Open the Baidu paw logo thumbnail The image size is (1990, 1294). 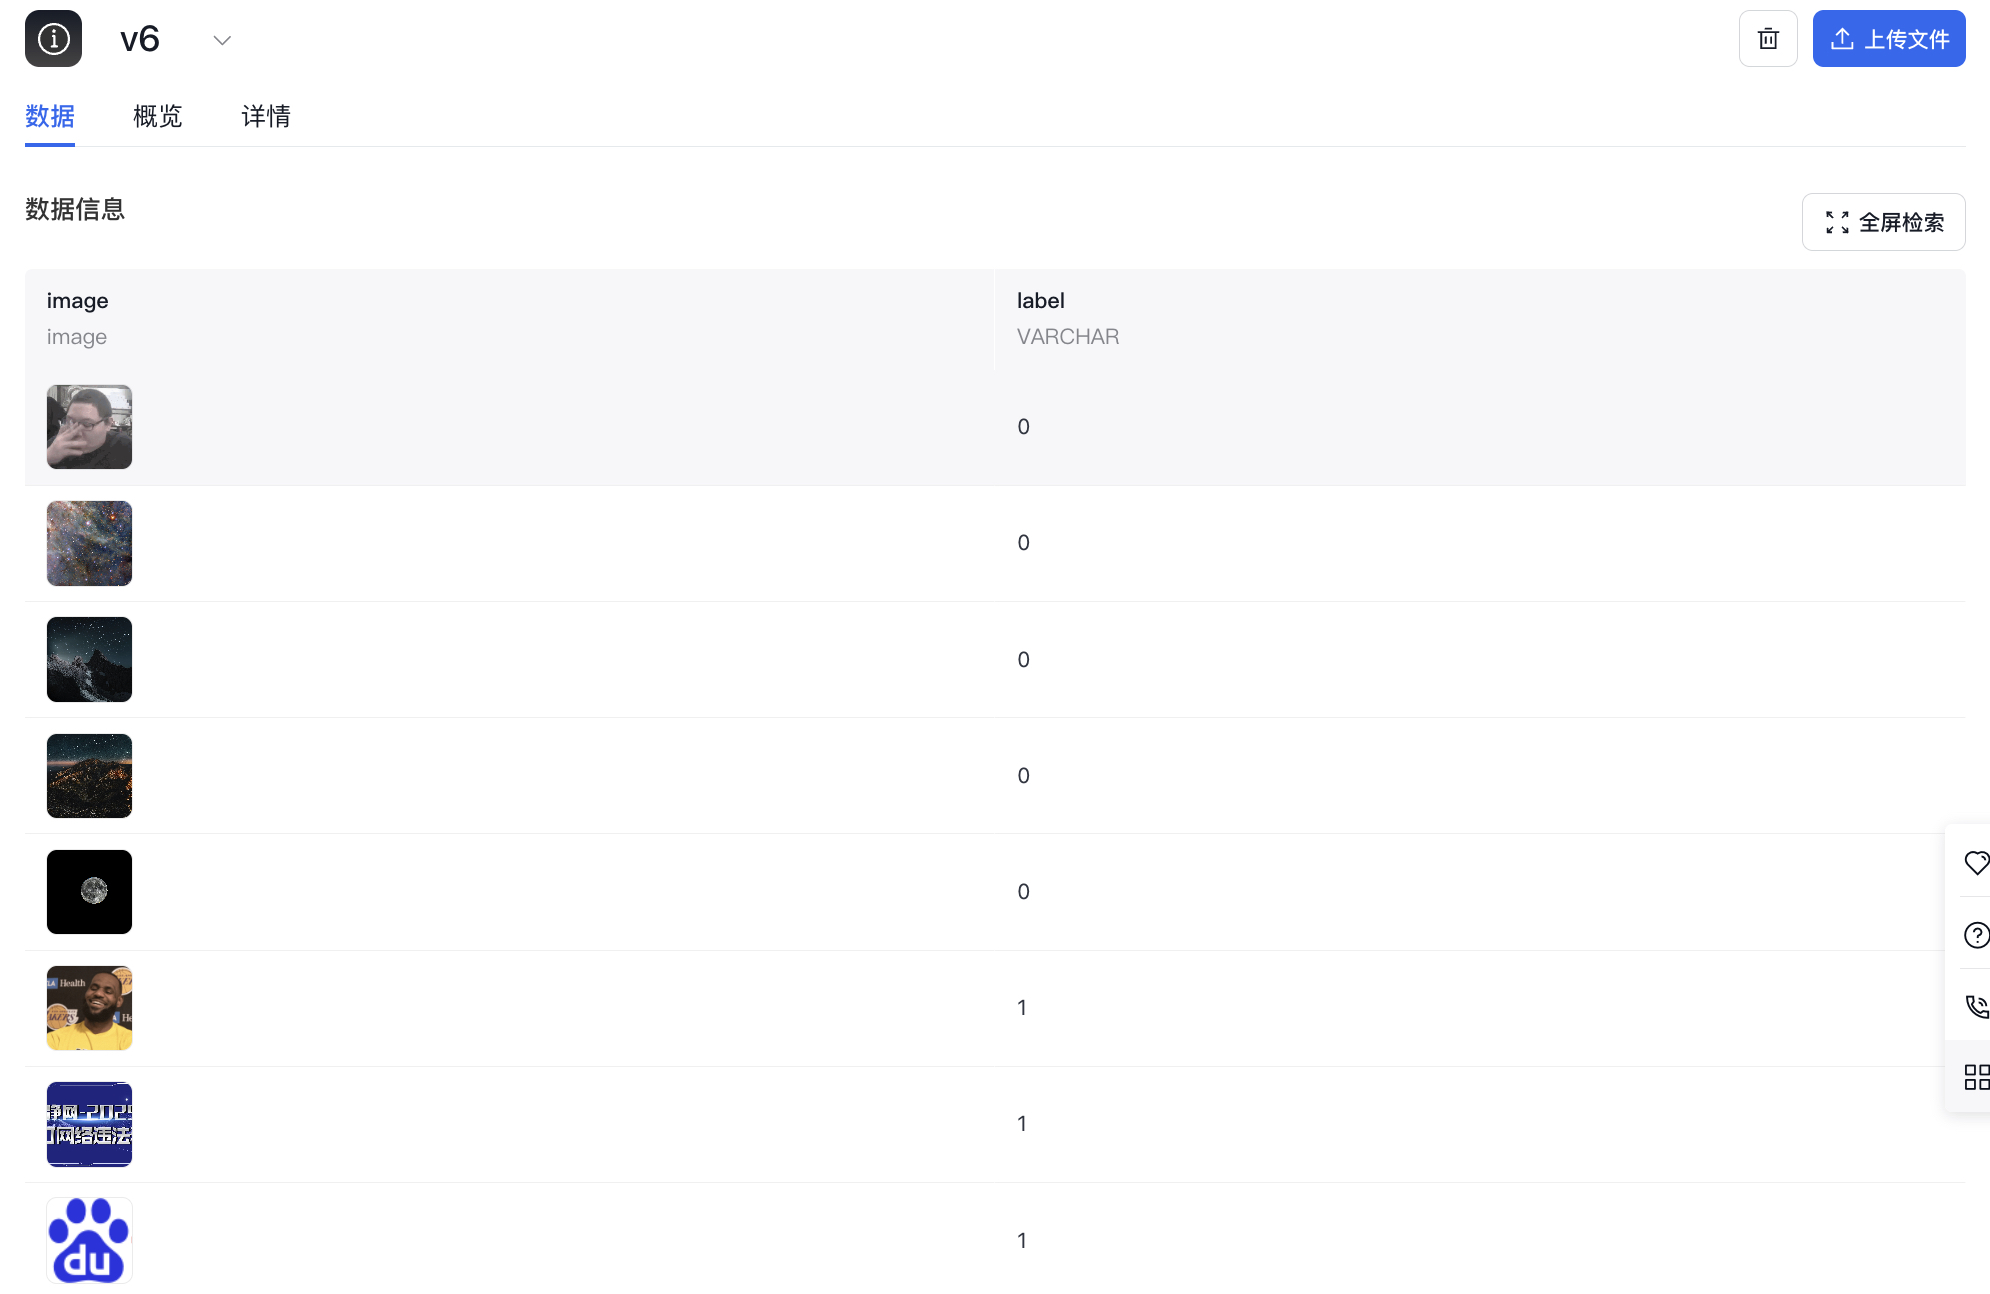pos(89,1240)
